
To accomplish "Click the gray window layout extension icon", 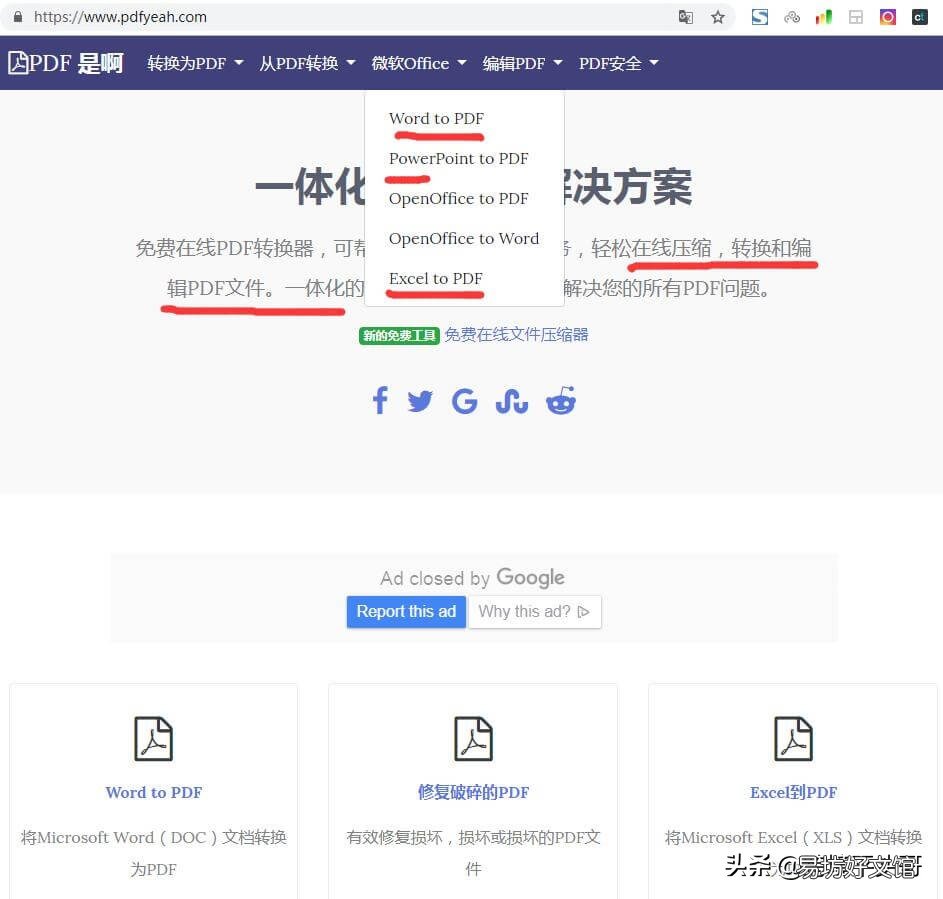I will (x=855, y=17).
